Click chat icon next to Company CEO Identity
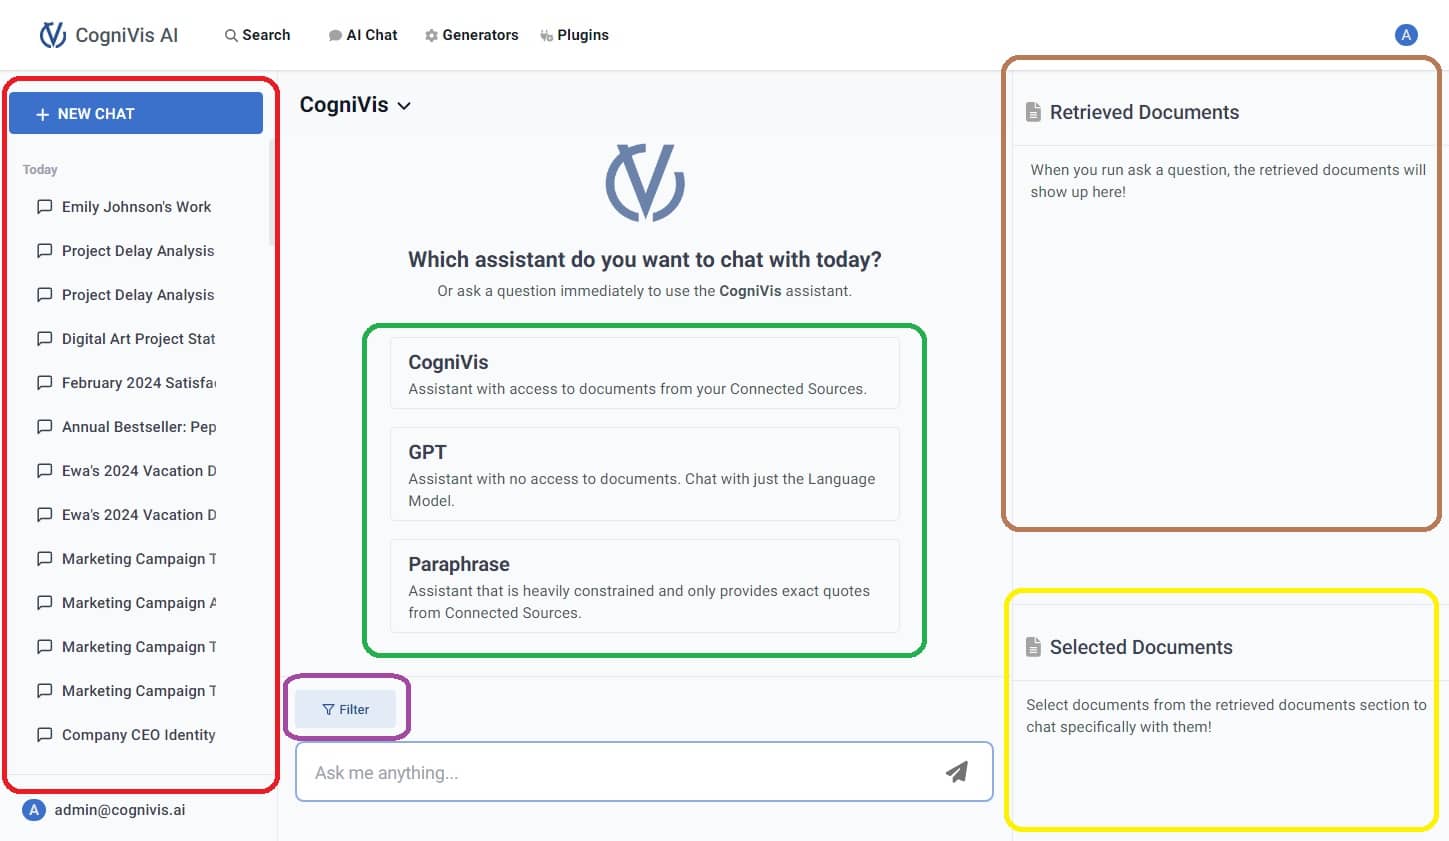Viewport: 1449px width, 841px height. 44,735
